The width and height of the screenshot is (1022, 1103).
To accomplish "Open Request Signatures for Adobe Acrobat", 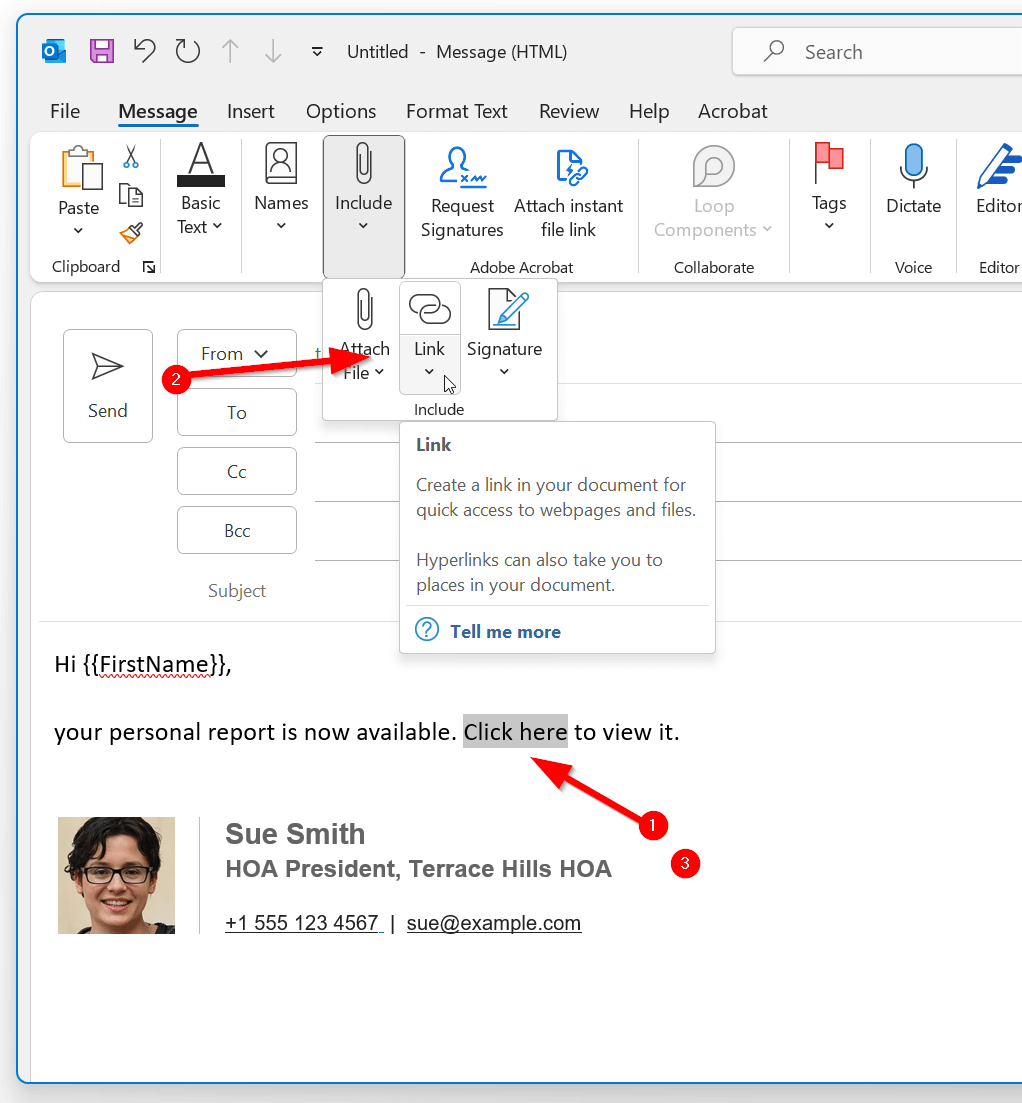I will [x=461, y=190].
